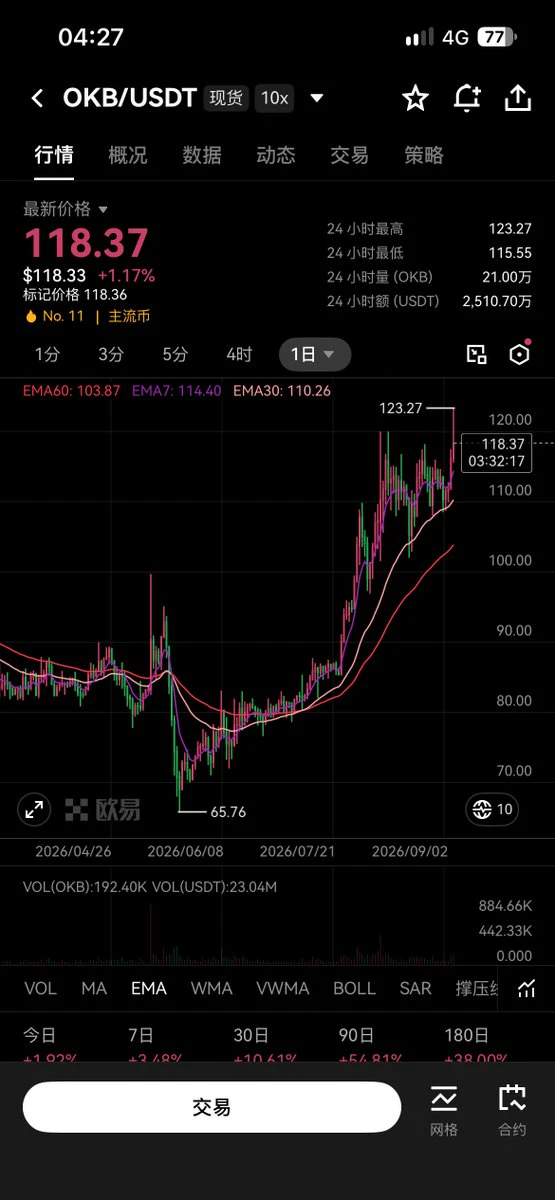Tap the 65.76 low marker on chart

228,812
